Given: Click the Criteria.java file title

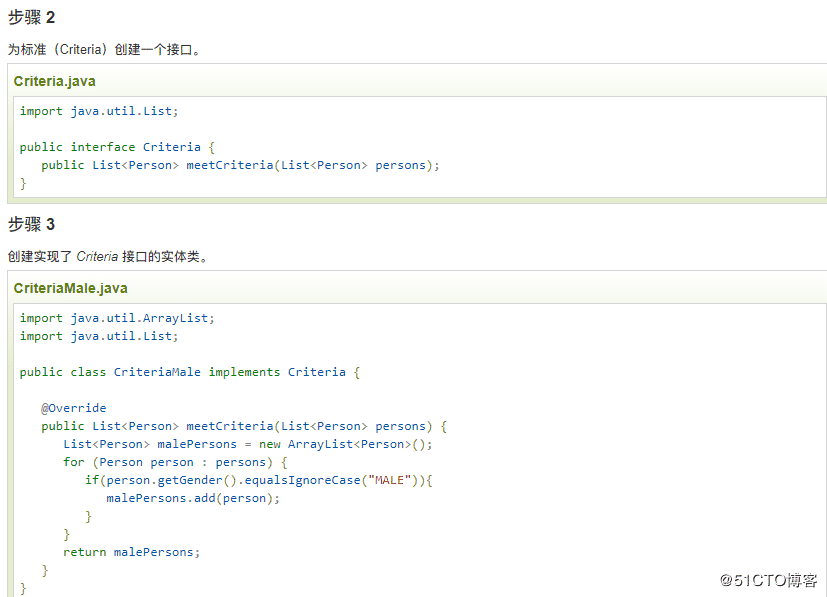Looking at the screenshot, I should point(54,81).
